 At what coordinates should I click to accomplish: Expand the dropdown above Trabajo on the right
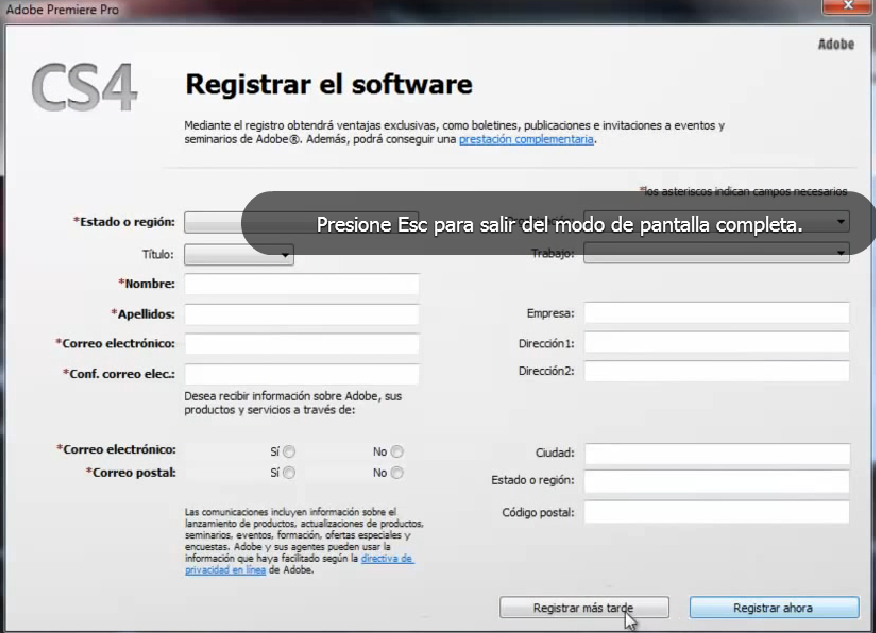(716, 222)
